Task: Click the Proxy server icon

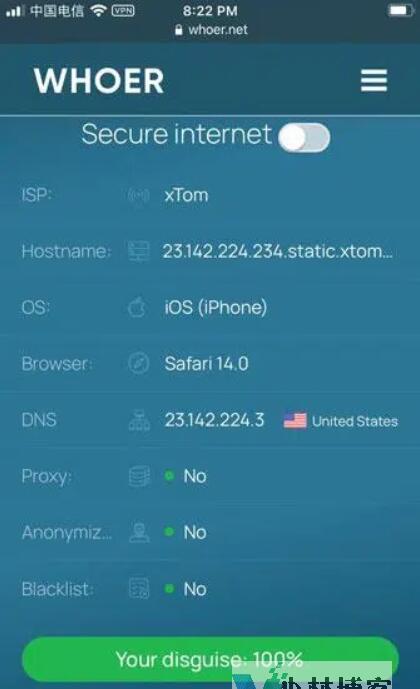Action: click(139, 476)
